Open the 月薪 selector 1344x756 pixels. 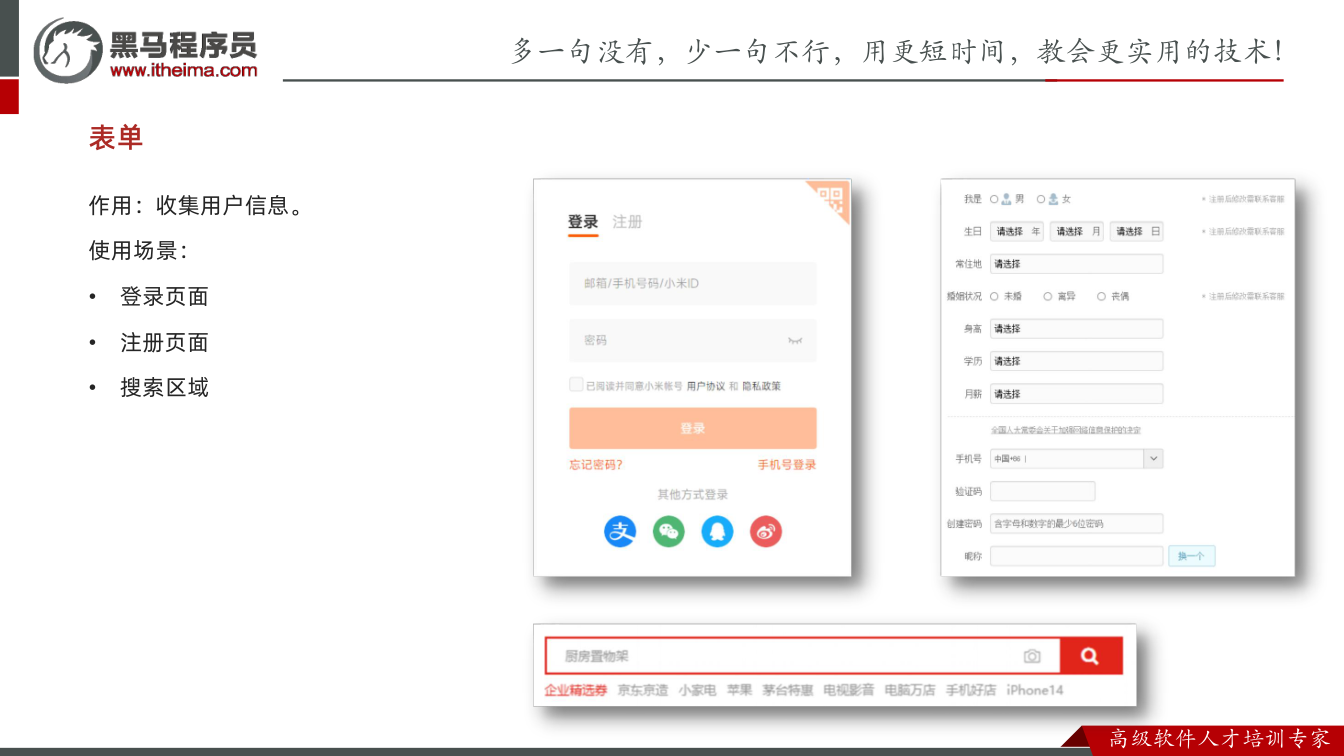coord(1077,394)
